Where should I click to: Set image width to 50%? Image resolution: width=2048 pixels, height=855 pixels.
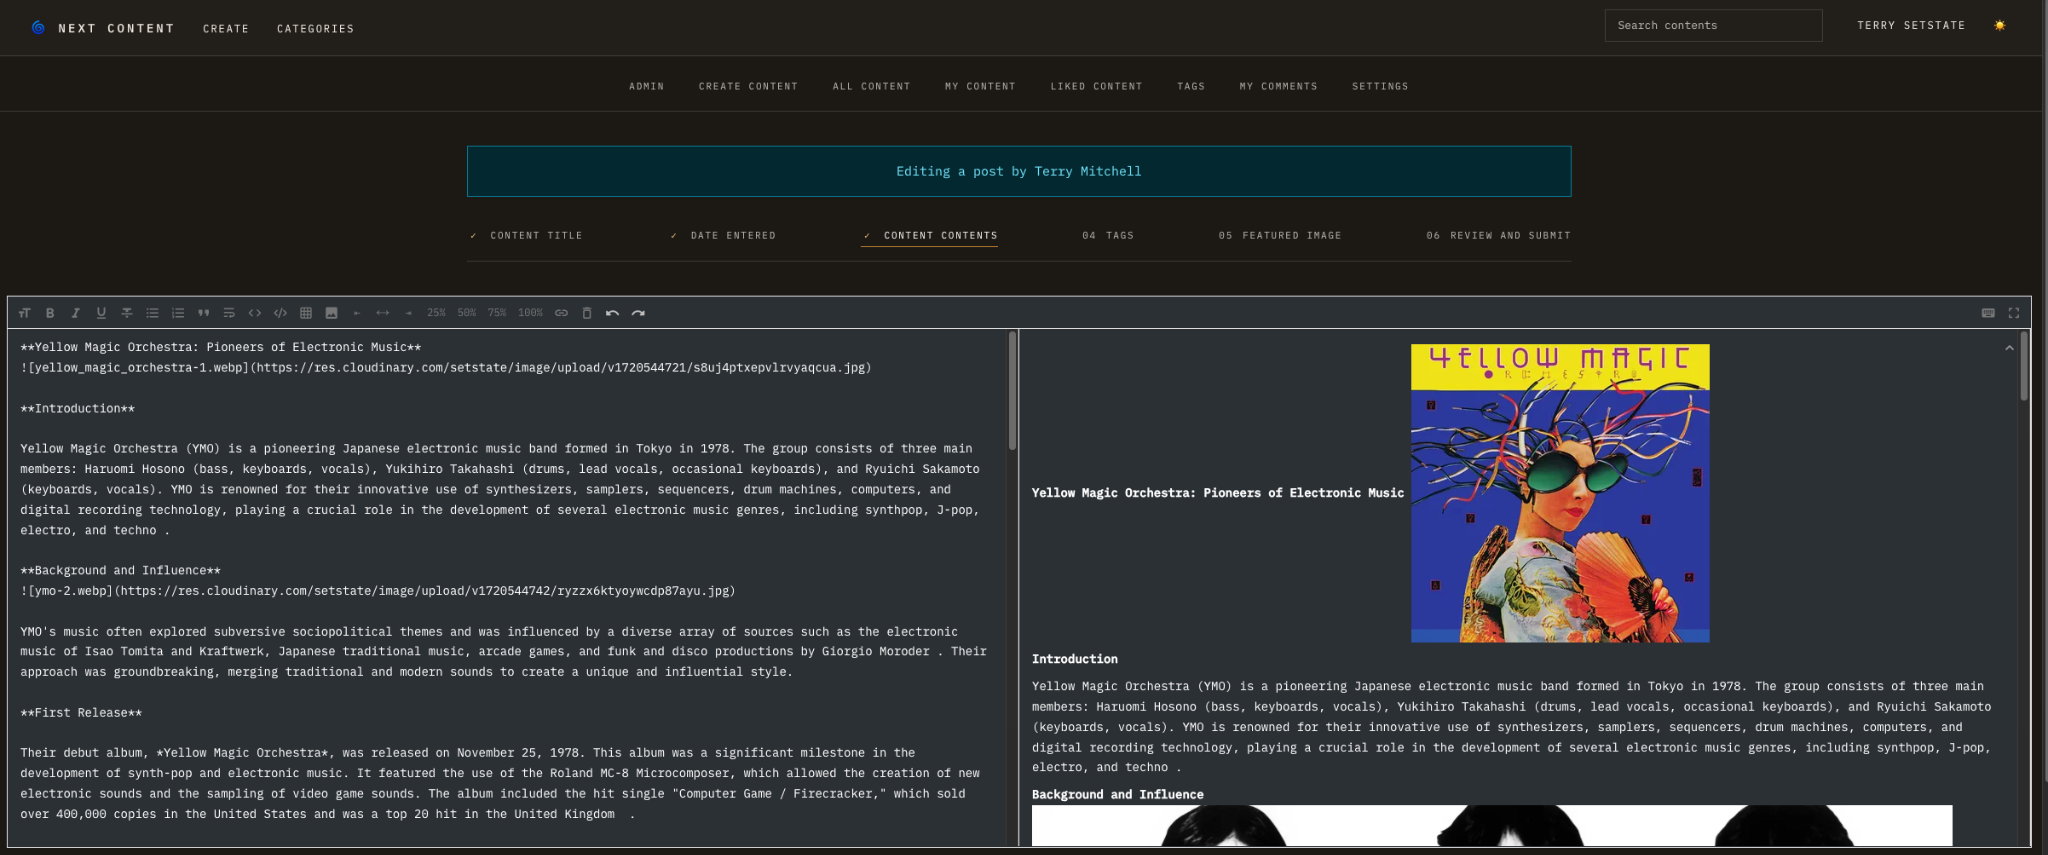[467, 313]
